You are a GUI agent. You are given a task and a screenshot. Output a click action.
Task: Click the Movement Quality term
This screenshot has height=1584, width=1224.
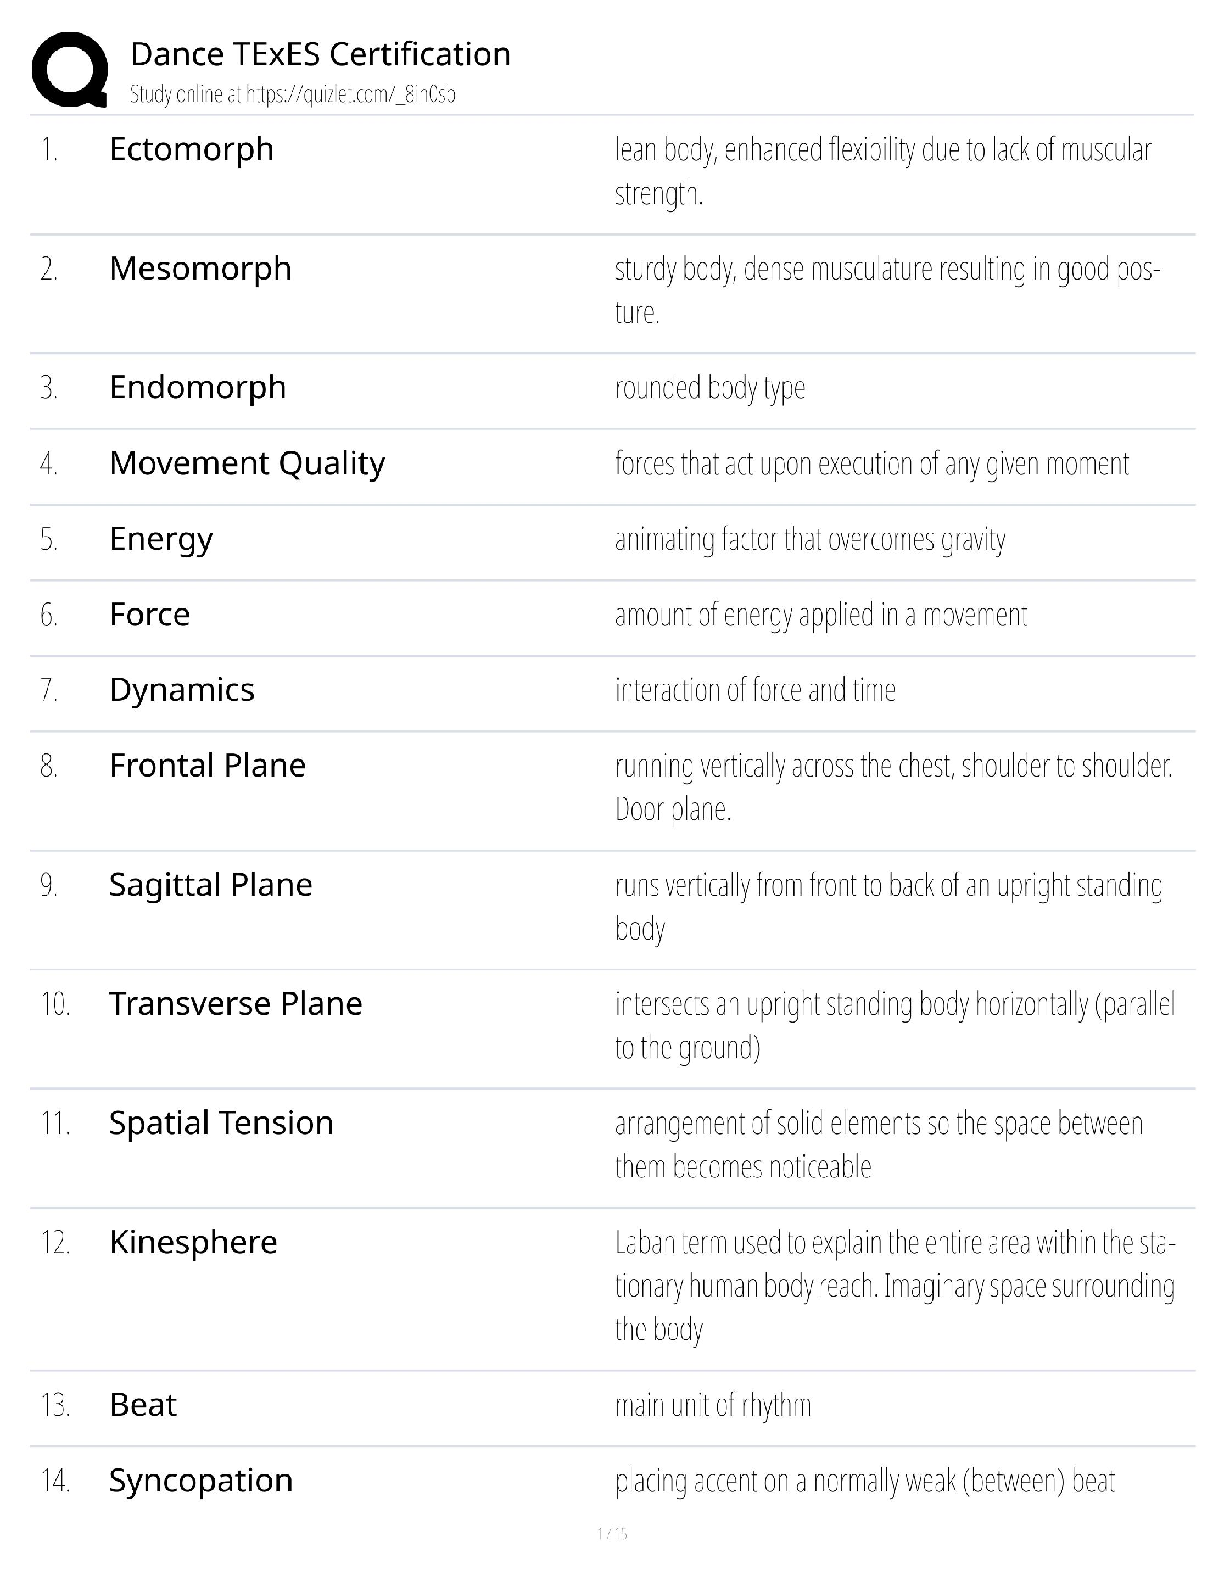(247, 463)
